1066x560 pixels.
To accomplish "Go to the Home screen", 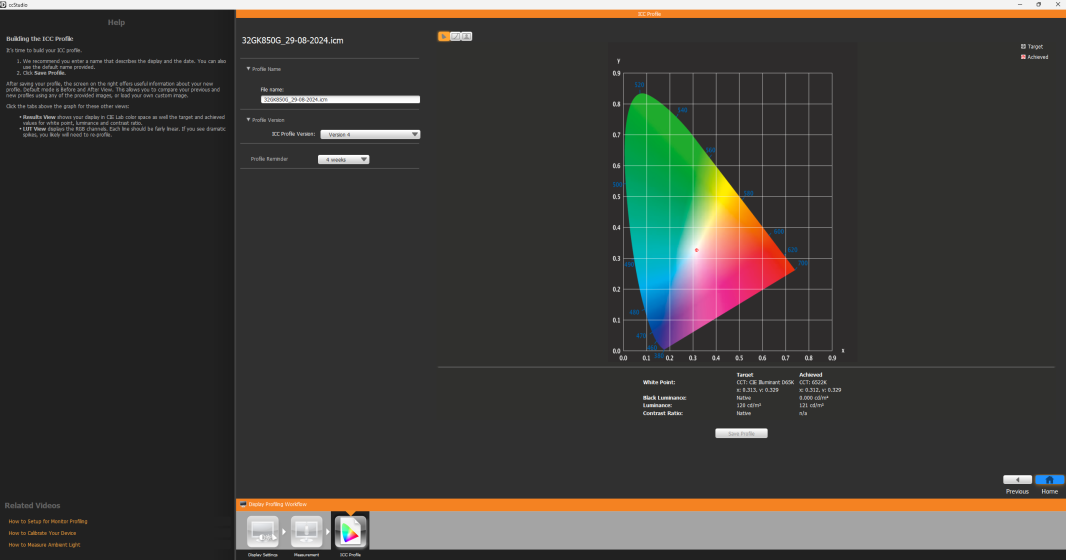I will pyautogui.click(x=1049, y=480).
